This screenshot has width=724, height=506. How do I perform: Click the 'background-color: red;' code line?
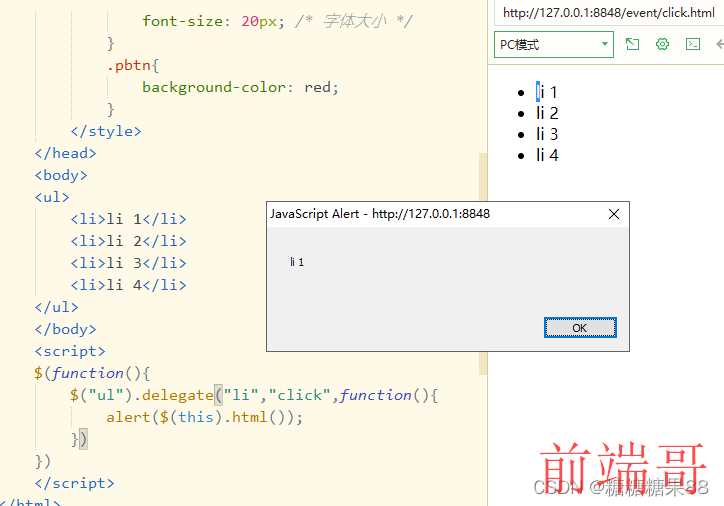[241, 87]
